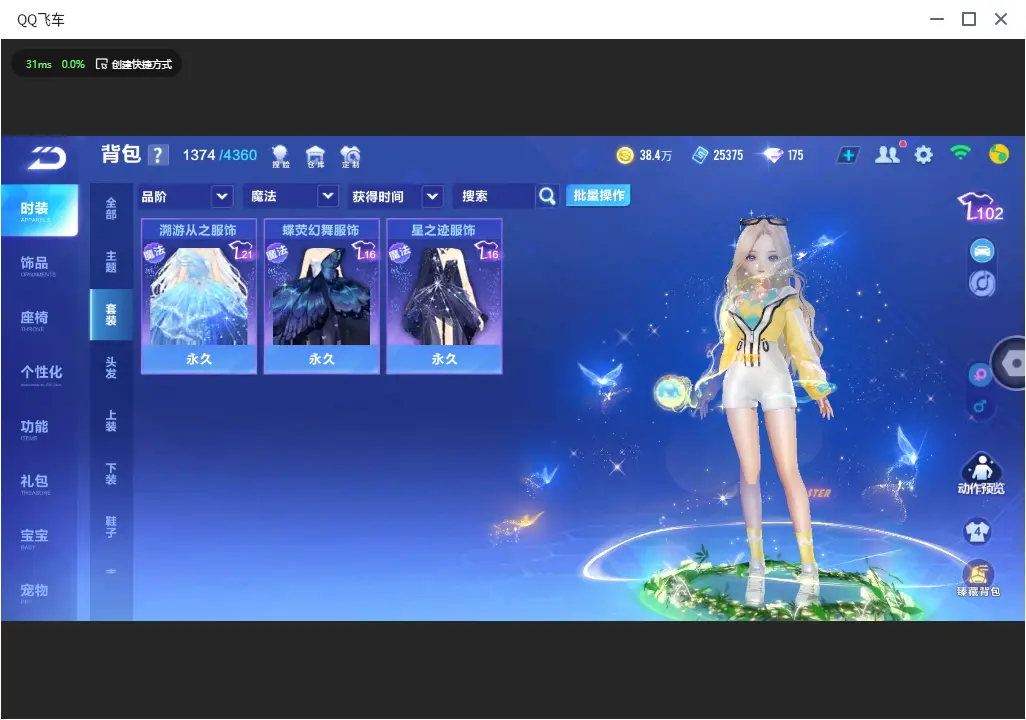Switch to the 个性化 category tab
1026x720 pixels.
39,374
